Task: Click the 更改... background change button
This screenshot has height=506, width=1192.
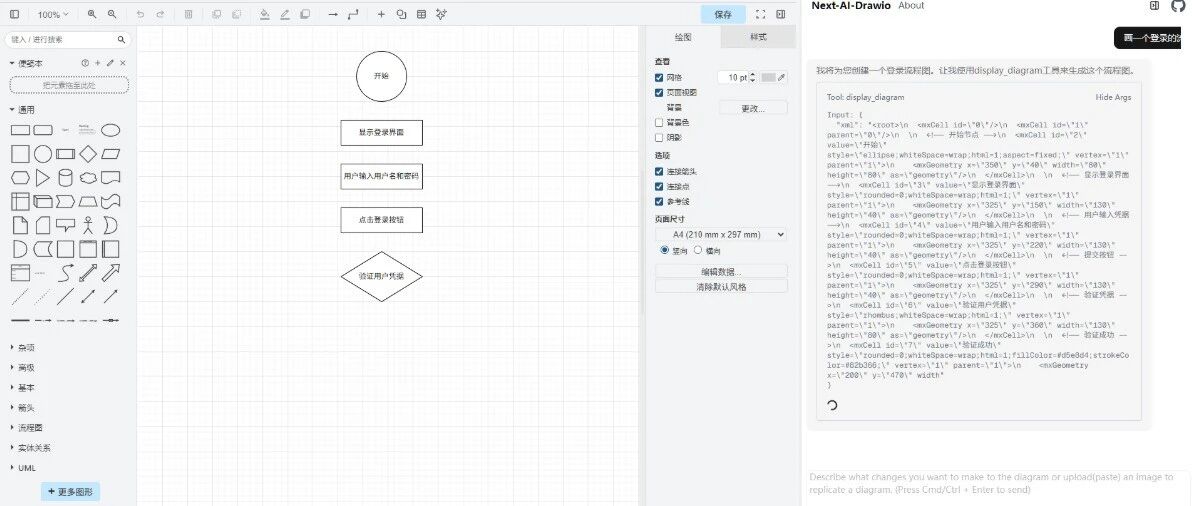Action: pyautogui.click(x=753, y=108)
